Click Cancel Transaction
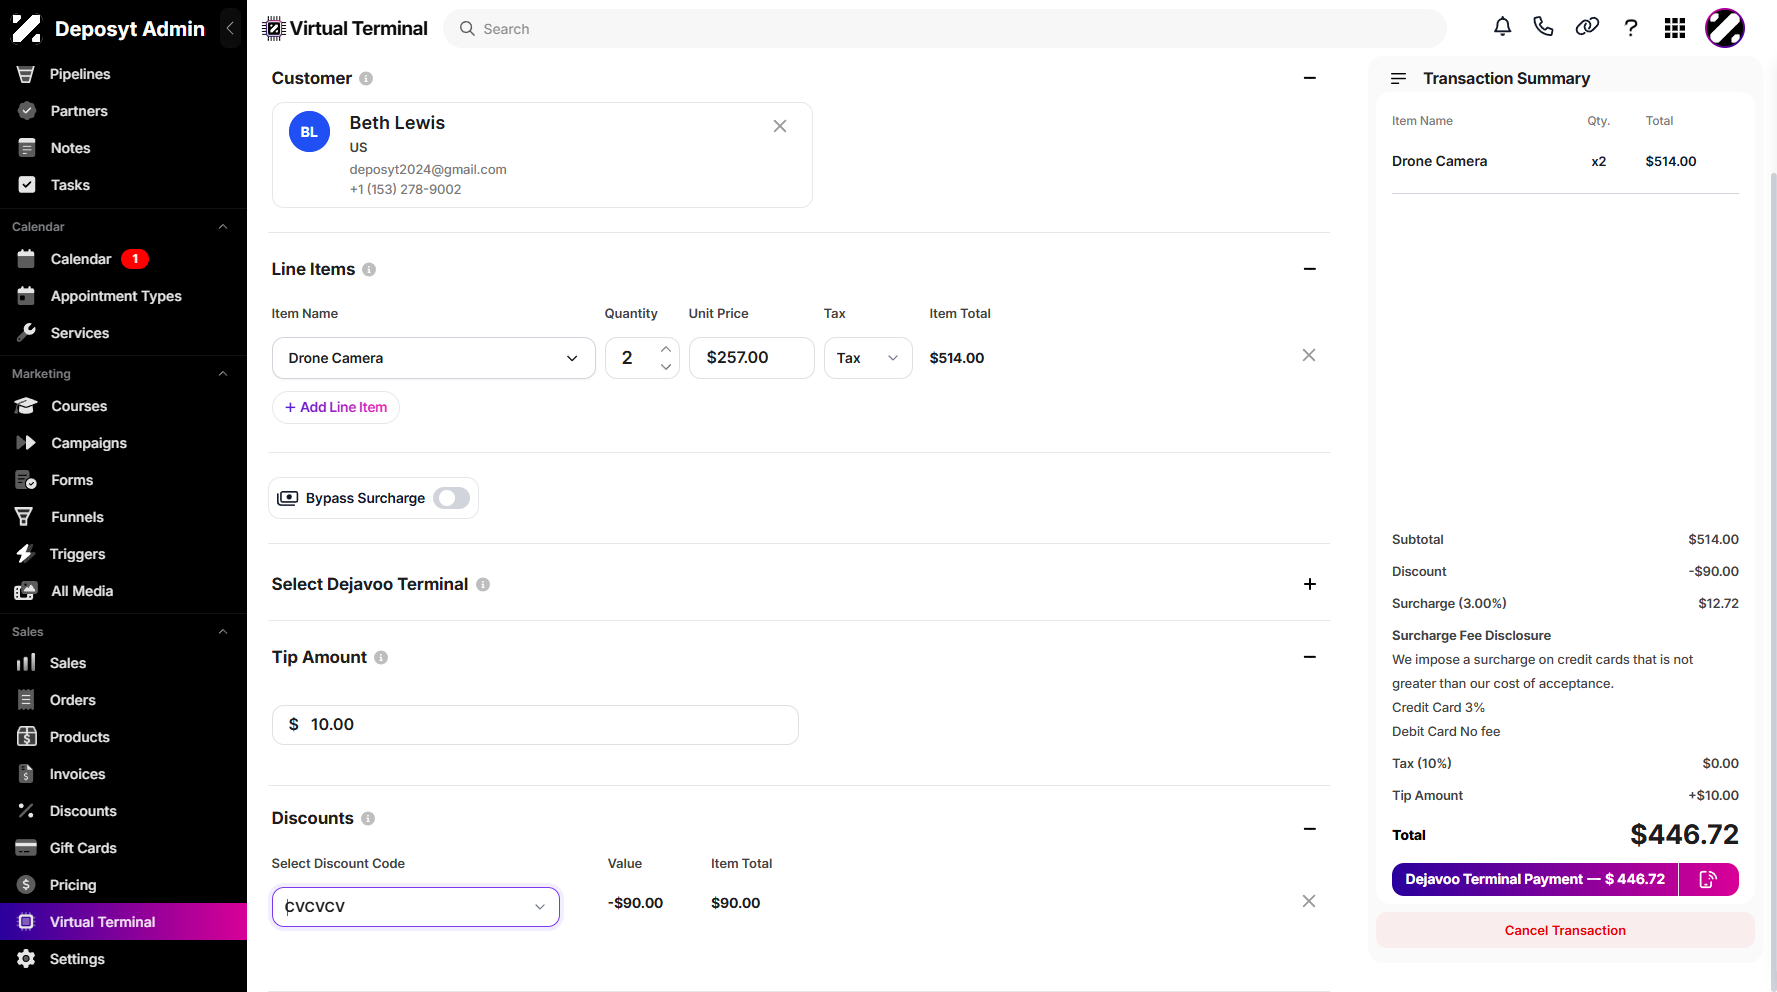The height and width of the screenshot is (992, 1777). tap(1565, 930)
